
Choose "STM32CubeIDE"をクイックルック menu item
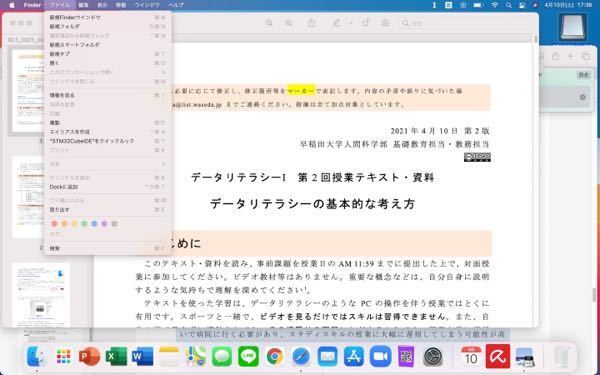(x=108, y=141)
